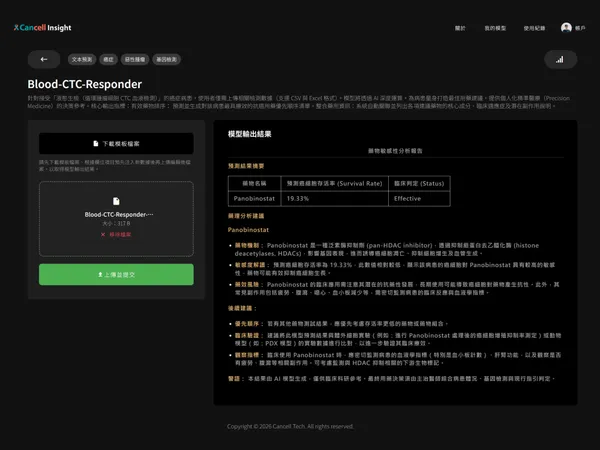Click the user avatar icon

[566, 28]
